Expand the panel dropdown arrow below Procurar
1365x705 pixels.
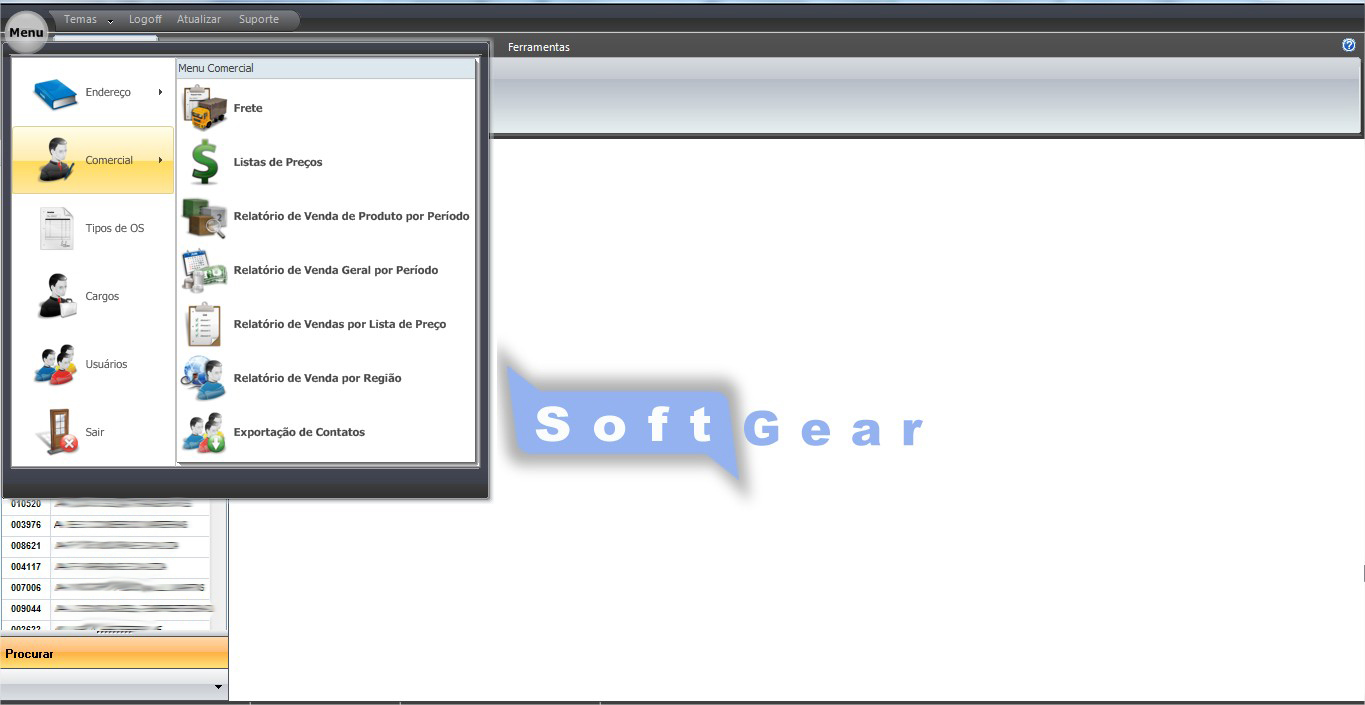coord(218,687)
